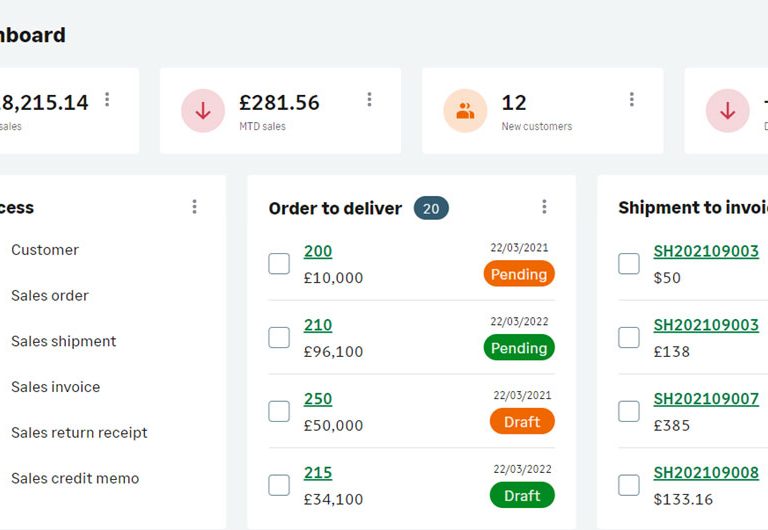The height and width of the screenshot is (530, 768).
Task: Click the red down-arrow icon beside MTD sales
Action: tap(203, 111)
